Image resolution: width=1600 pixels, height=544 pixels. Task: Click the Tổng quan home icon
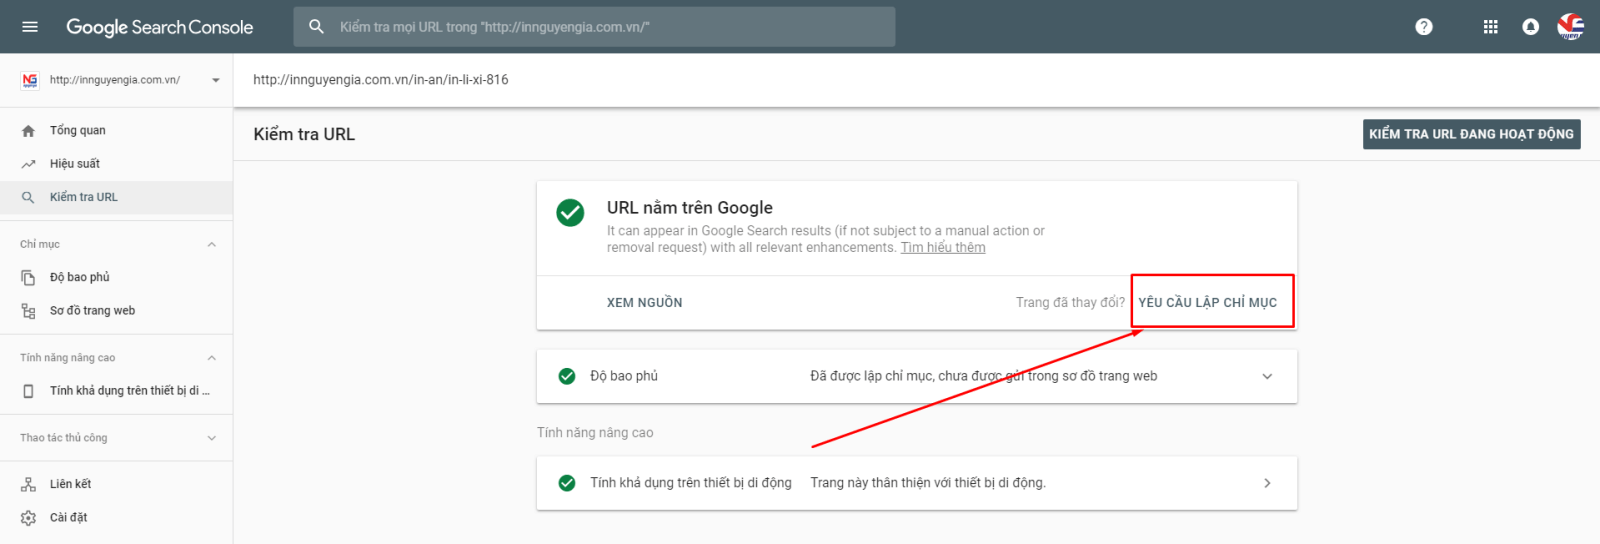click(28, 131)
